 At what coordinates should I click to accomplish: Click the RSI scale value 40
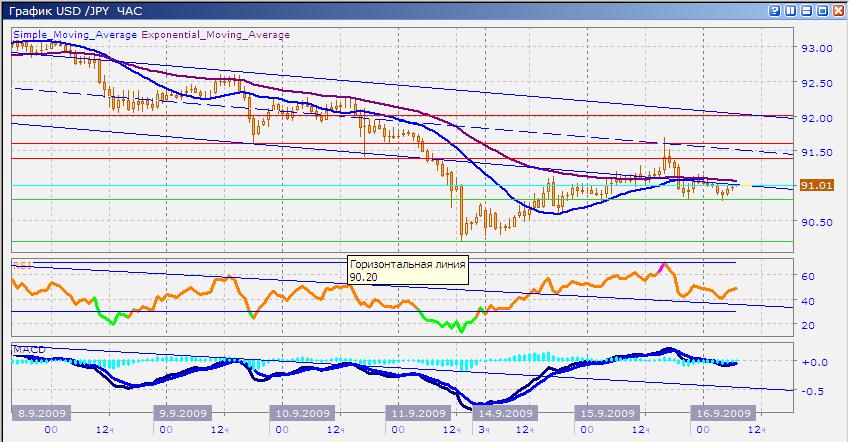pyautogui.click(x=808, y=301)
